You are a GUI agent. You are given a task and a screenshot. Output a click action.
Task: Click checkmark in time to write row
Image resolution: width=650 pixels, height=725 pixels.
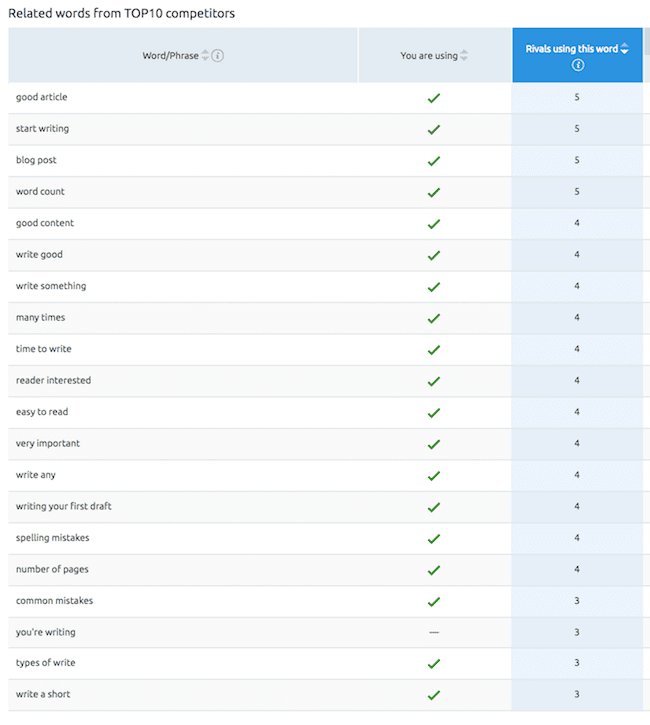tap(434, 350)
